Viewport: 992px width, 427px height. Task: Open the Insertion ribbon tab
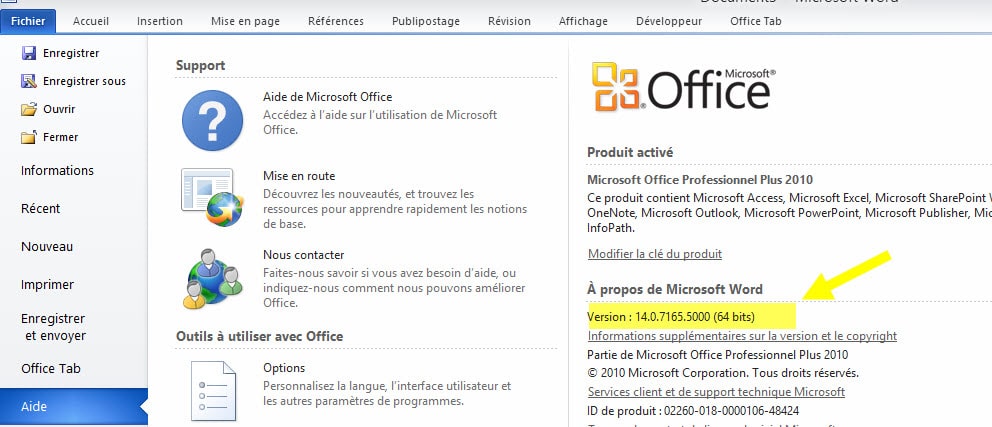coord(160,20)
